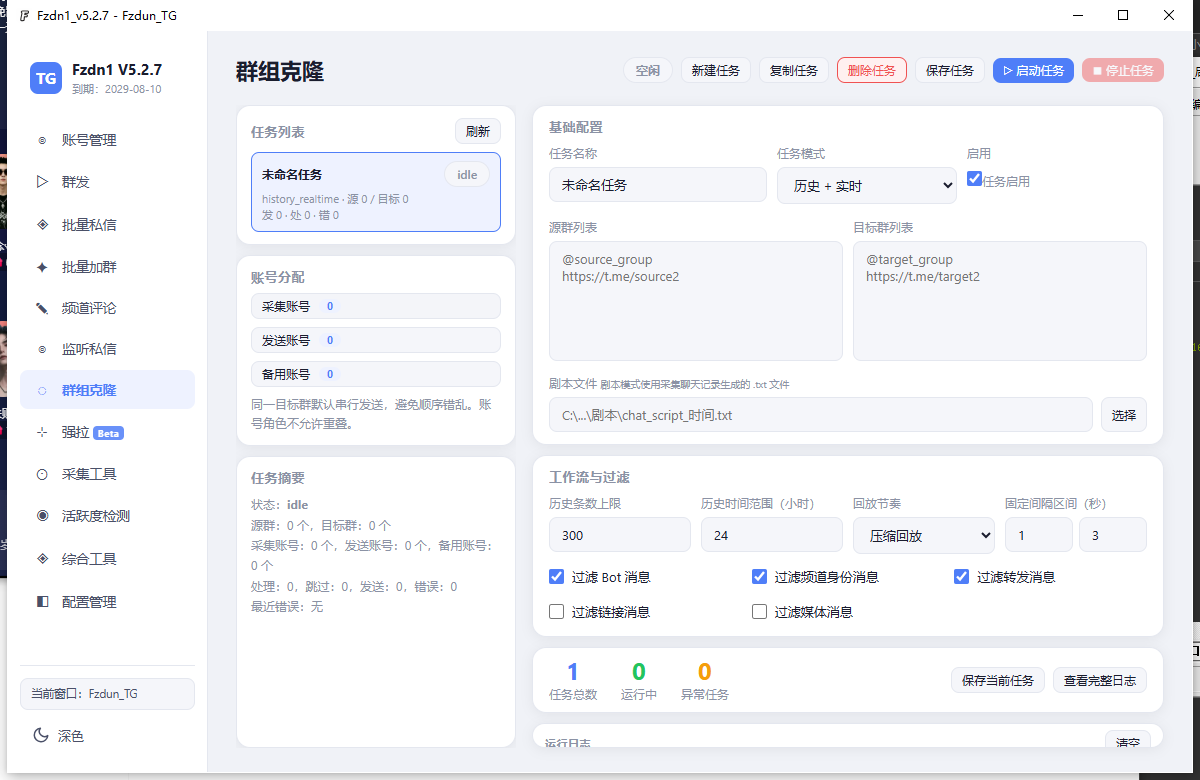This screenshot has width=1200, height=780.
Task: Select the 未命名任务 task card
Action: pos(376,192)
